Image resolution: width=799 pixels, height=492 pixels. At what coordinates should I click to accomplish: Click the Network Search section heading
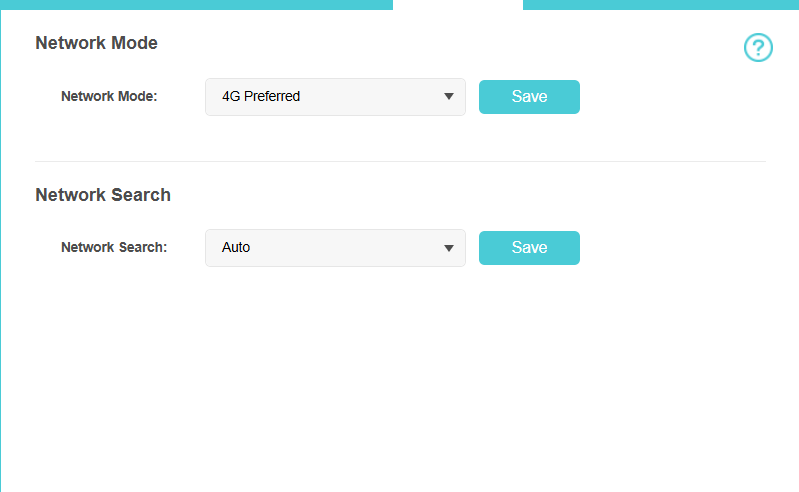point(103,195)
